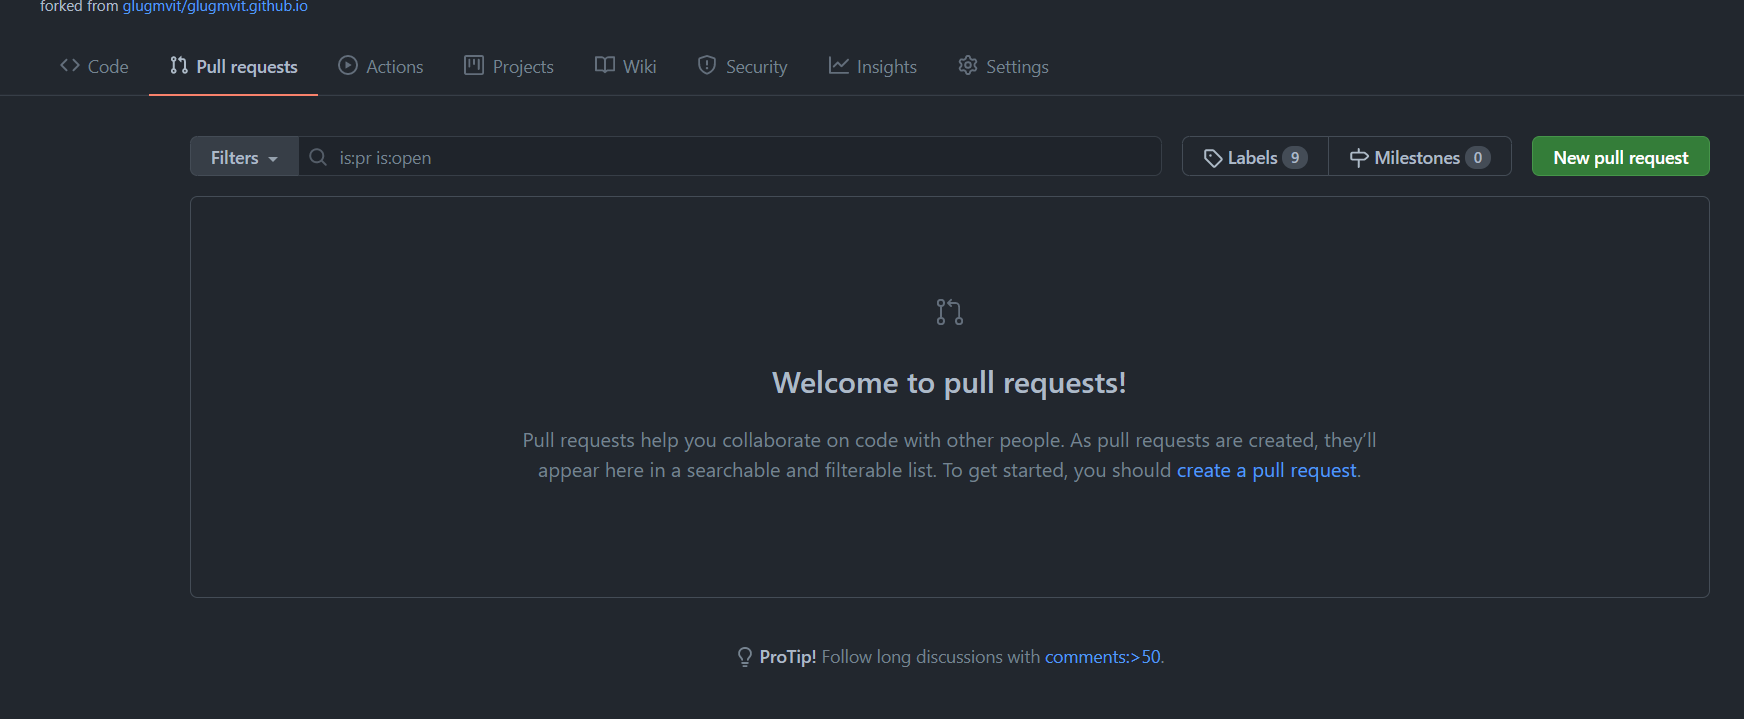Expand the Filters dropdown
Screen dimensions: 1744x719
[x=244, y=158]
